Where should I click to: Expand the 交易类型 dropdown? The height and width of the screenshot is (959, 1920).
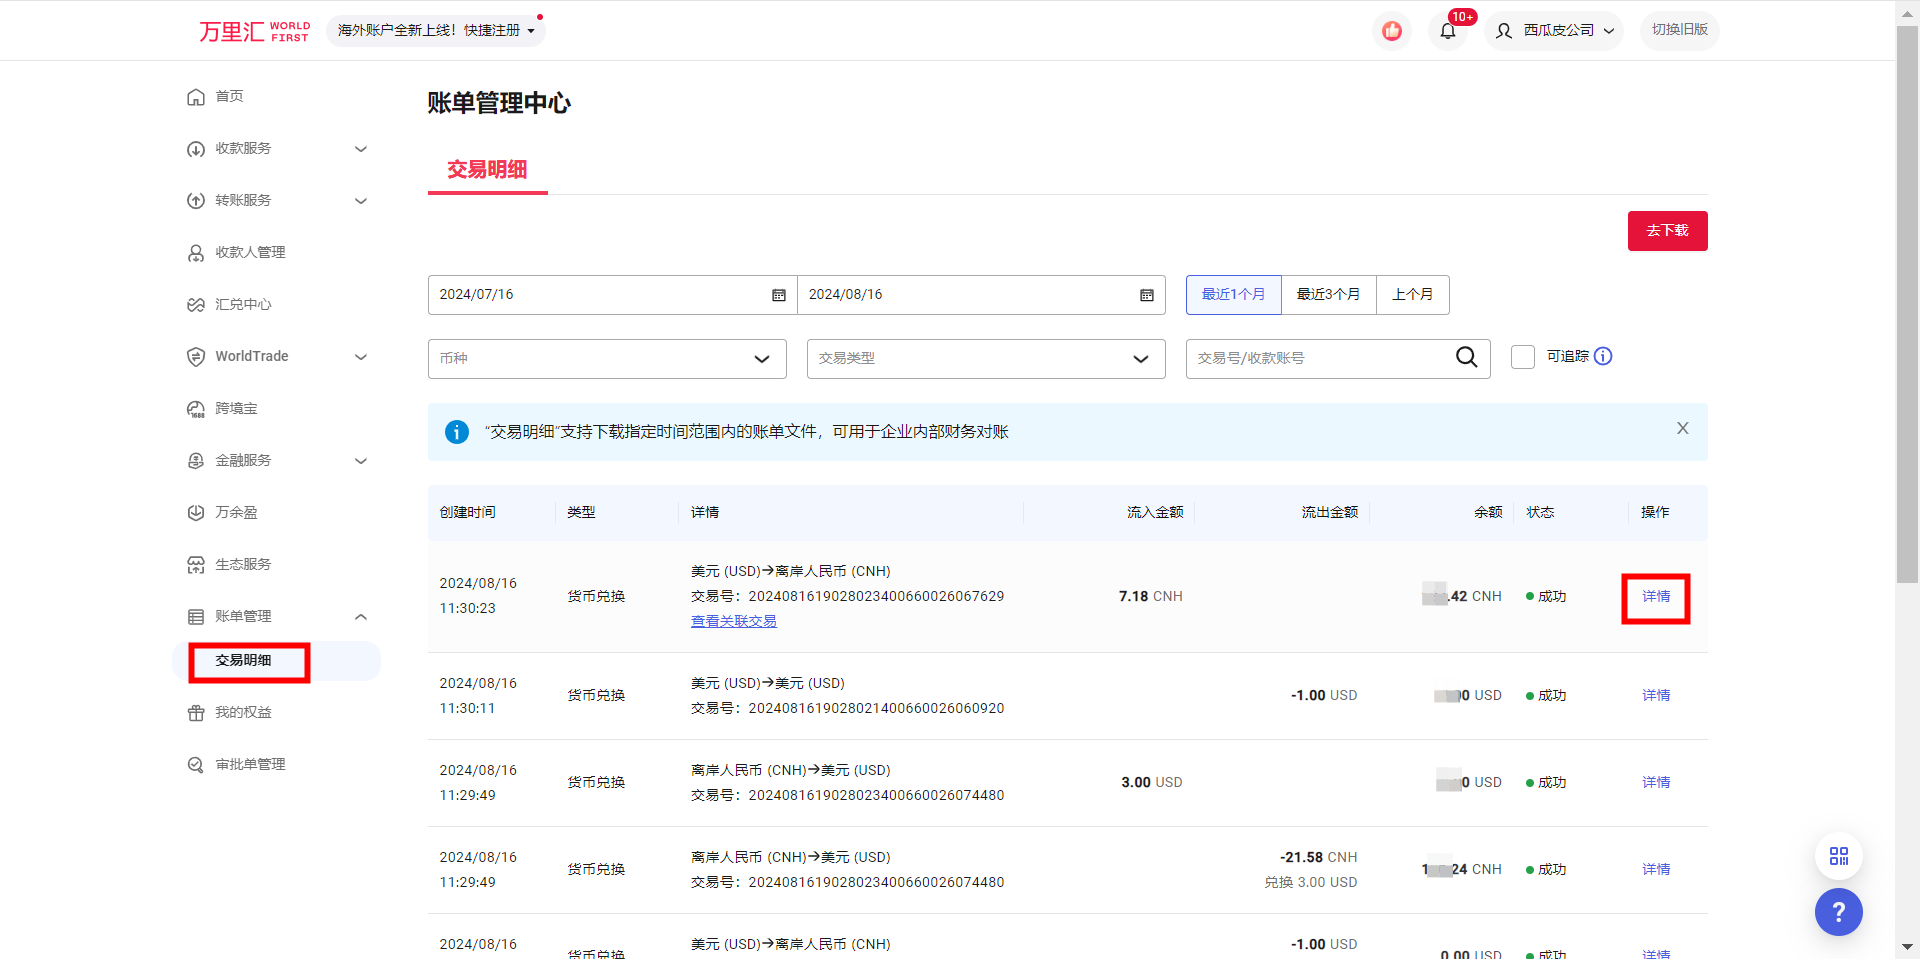[x=985, y=358]
